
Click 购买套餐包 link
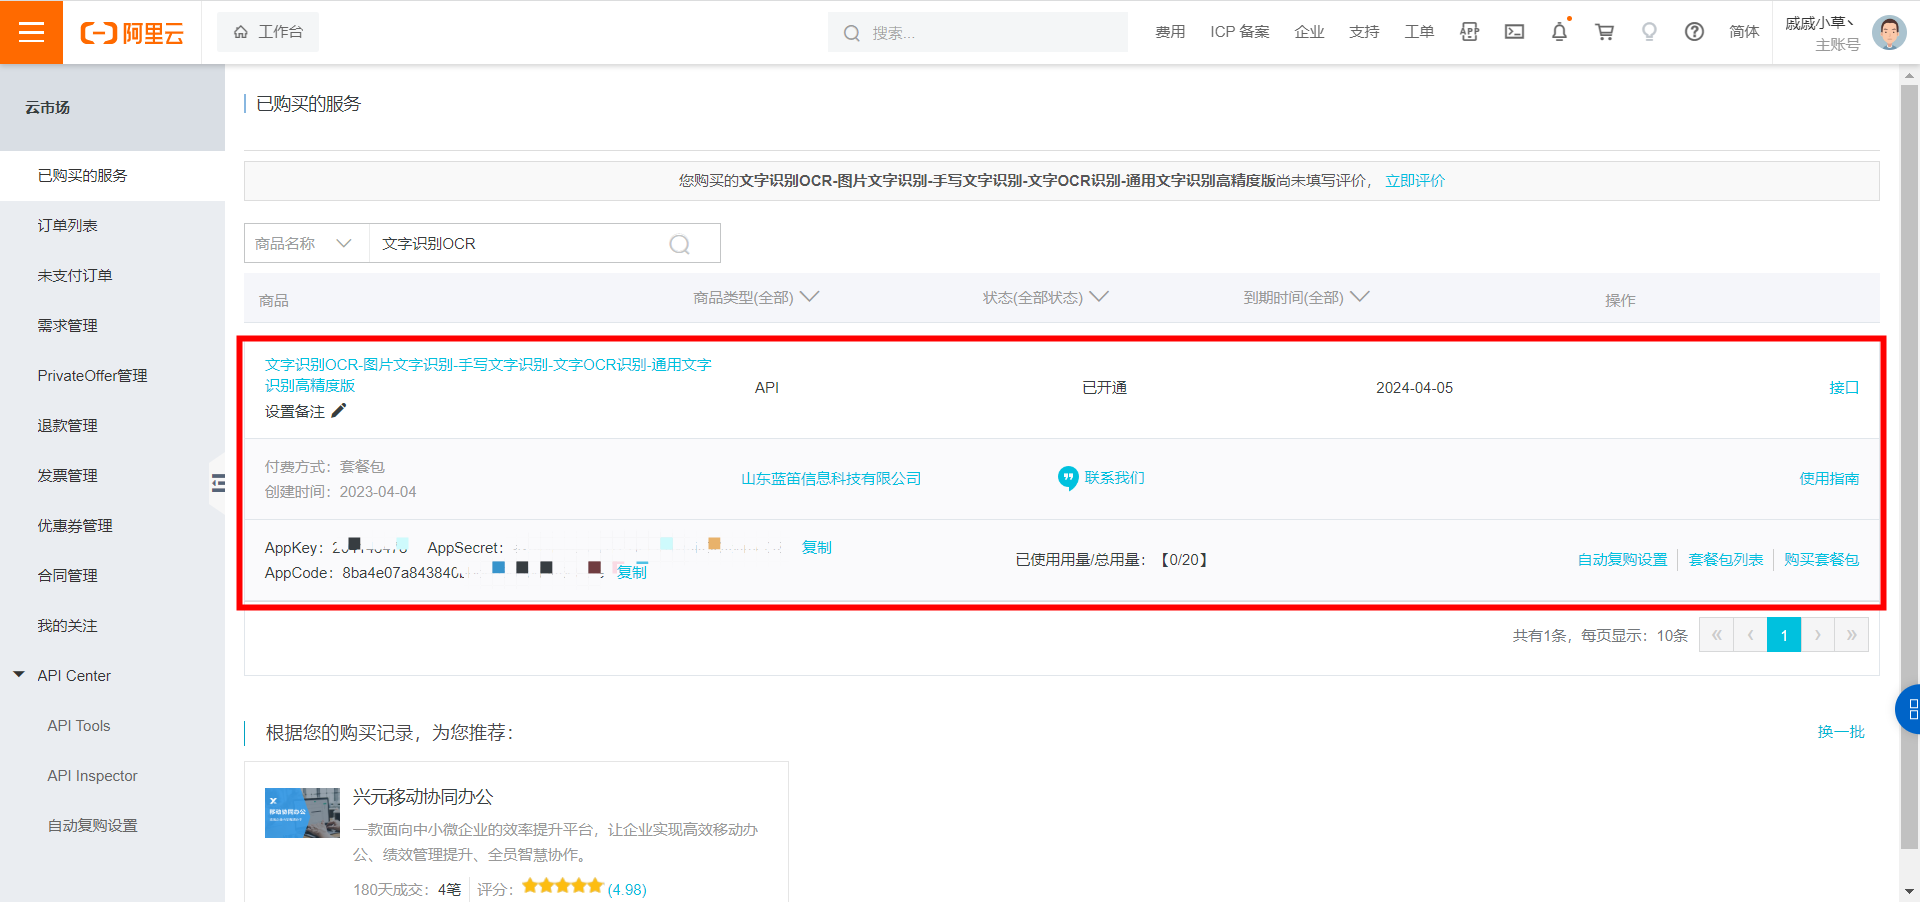coord(1821,560)
